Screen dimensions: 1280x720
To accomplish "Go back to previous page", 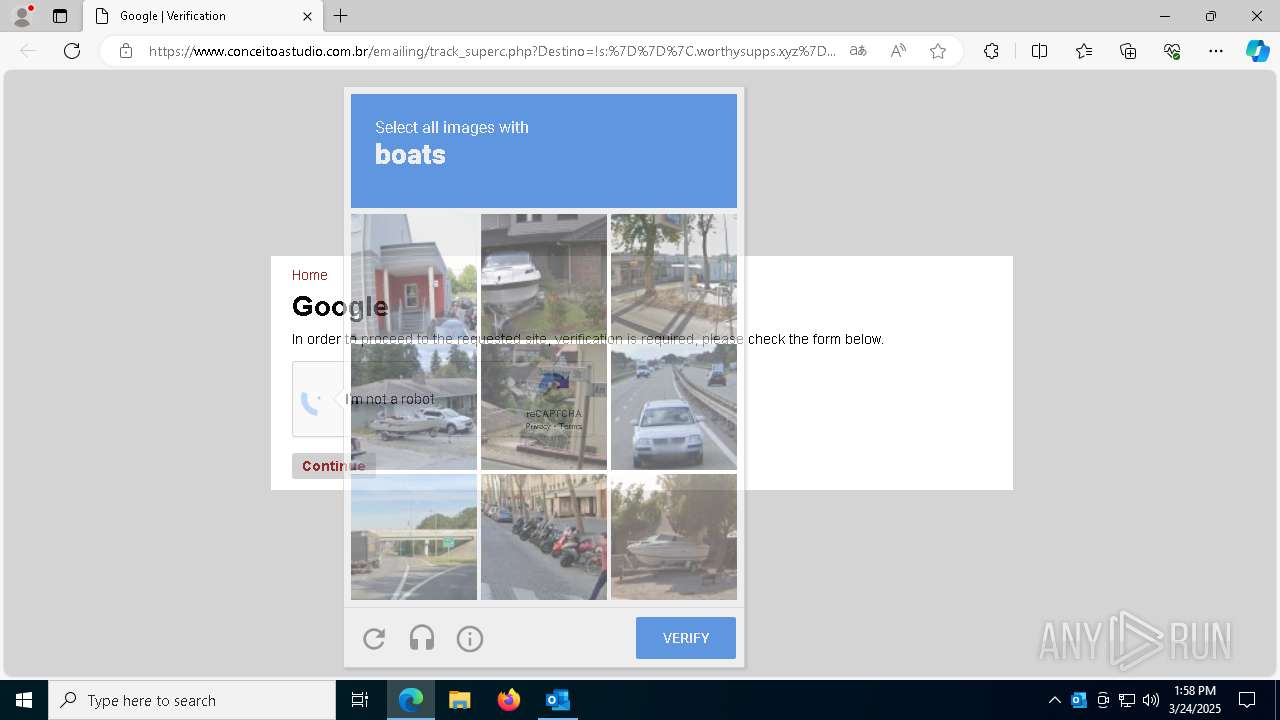I will [28, 51].
